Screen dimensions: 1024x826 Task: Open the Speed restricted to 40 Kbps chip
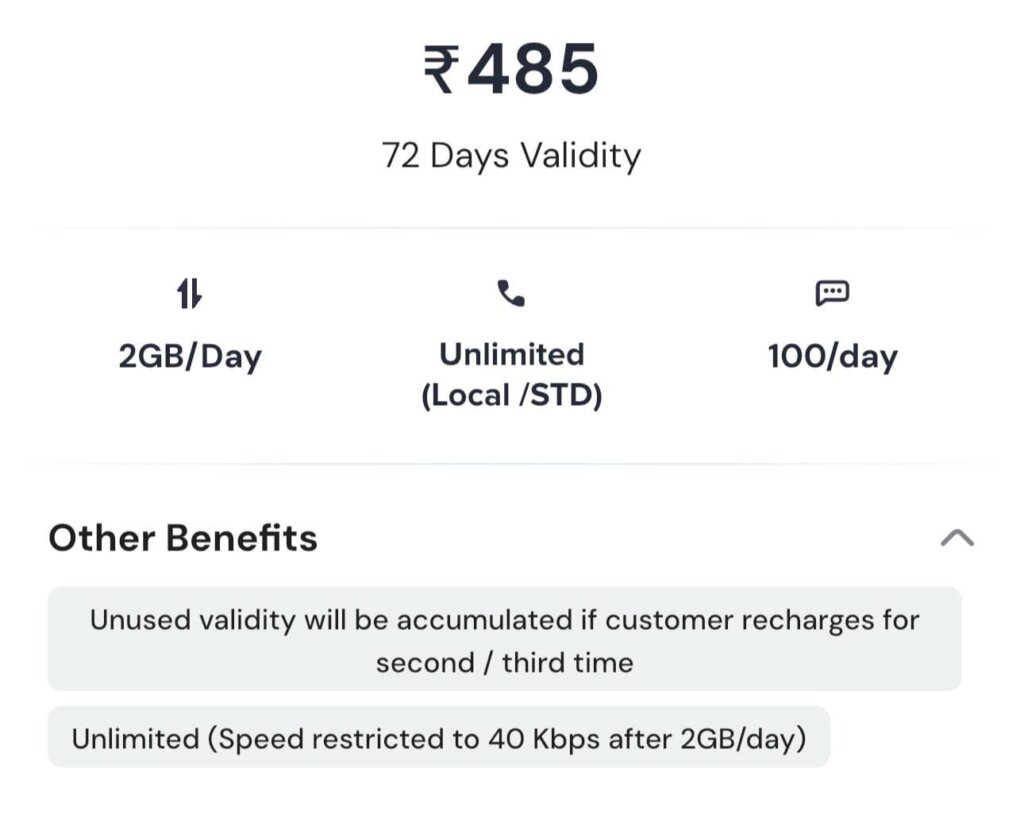tap(439, 737)
